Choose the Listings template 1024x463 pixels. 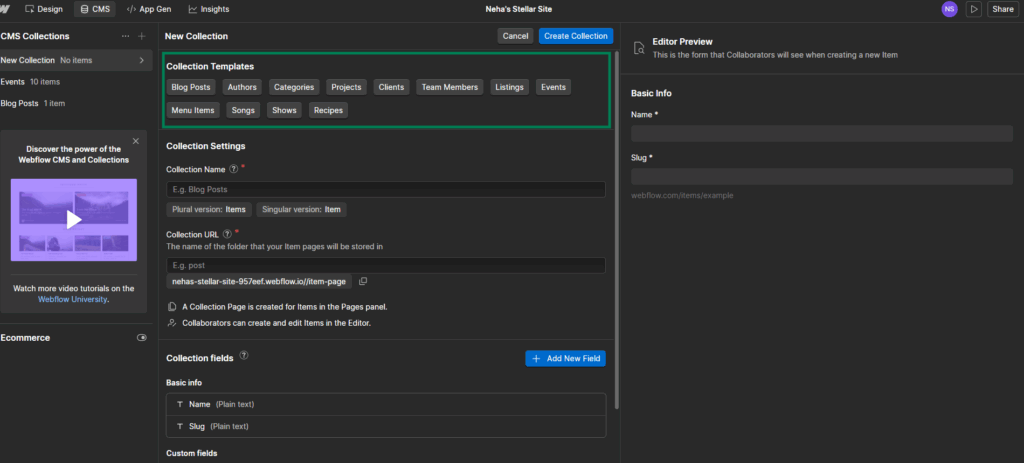509,87
